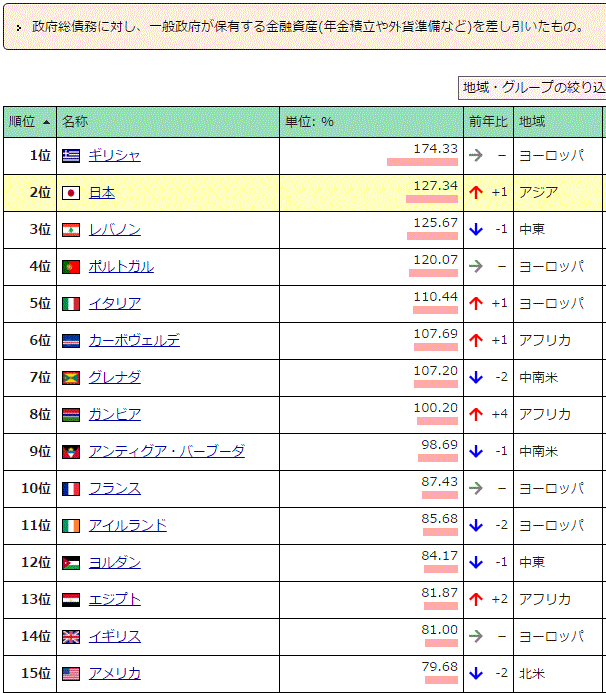Sort by the 単位: % column header

click(371, 122)
